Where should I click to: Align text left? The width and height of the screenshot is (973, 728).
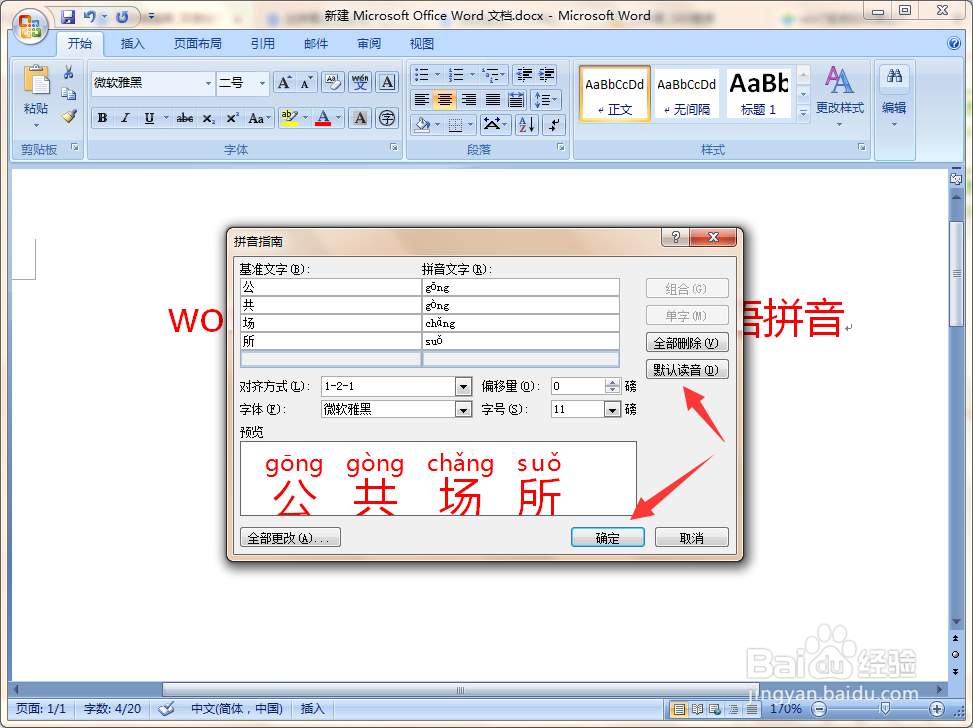click(x=422, y=99)
